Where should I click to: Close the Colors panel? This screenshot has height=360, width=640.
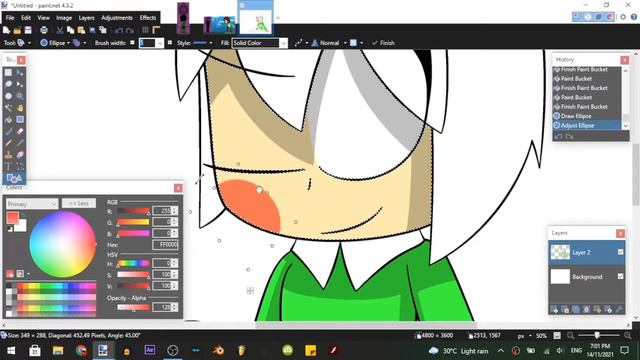click(178, 188)
